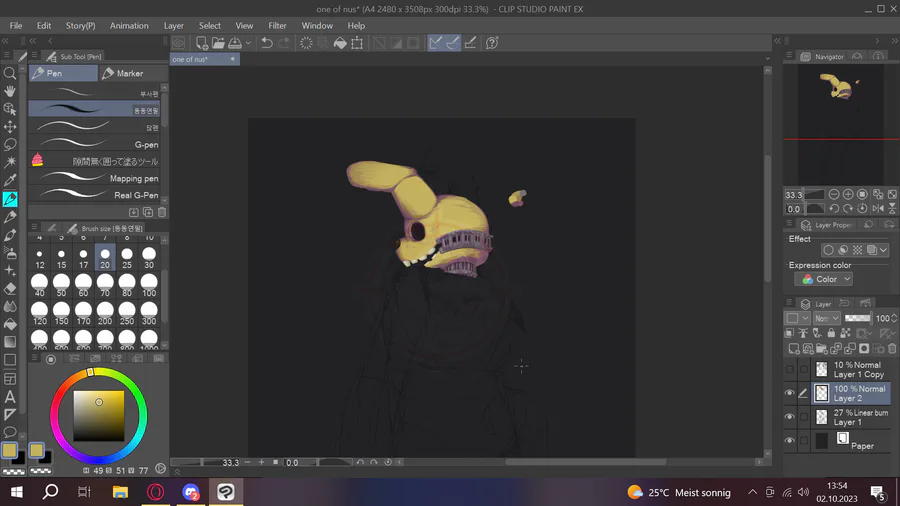This screenshot has width=900, height=506.
Task: Switch to the Marker sub tool tab
Action: (x=133, y=73)
